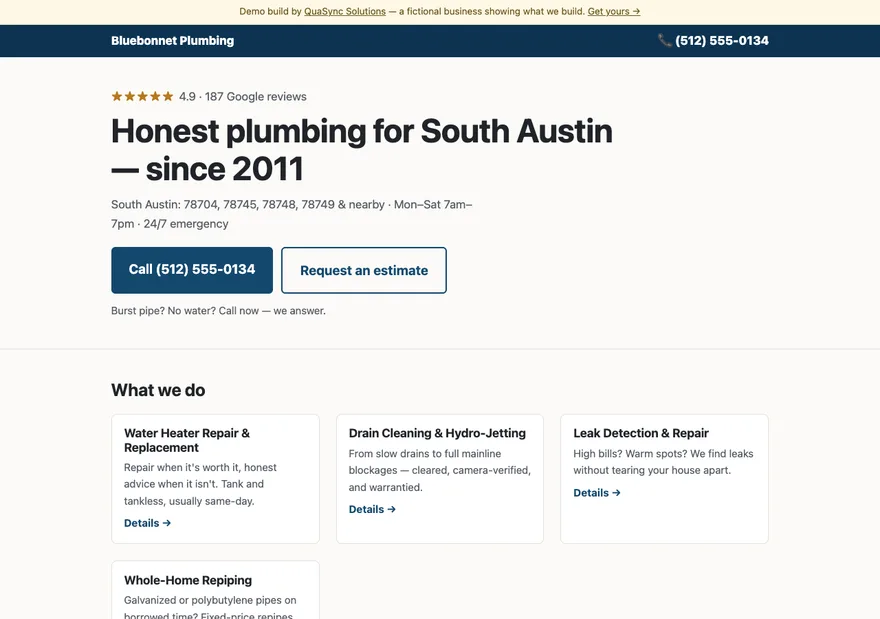Call (512) 555-0134 from header number

(722, 40)
